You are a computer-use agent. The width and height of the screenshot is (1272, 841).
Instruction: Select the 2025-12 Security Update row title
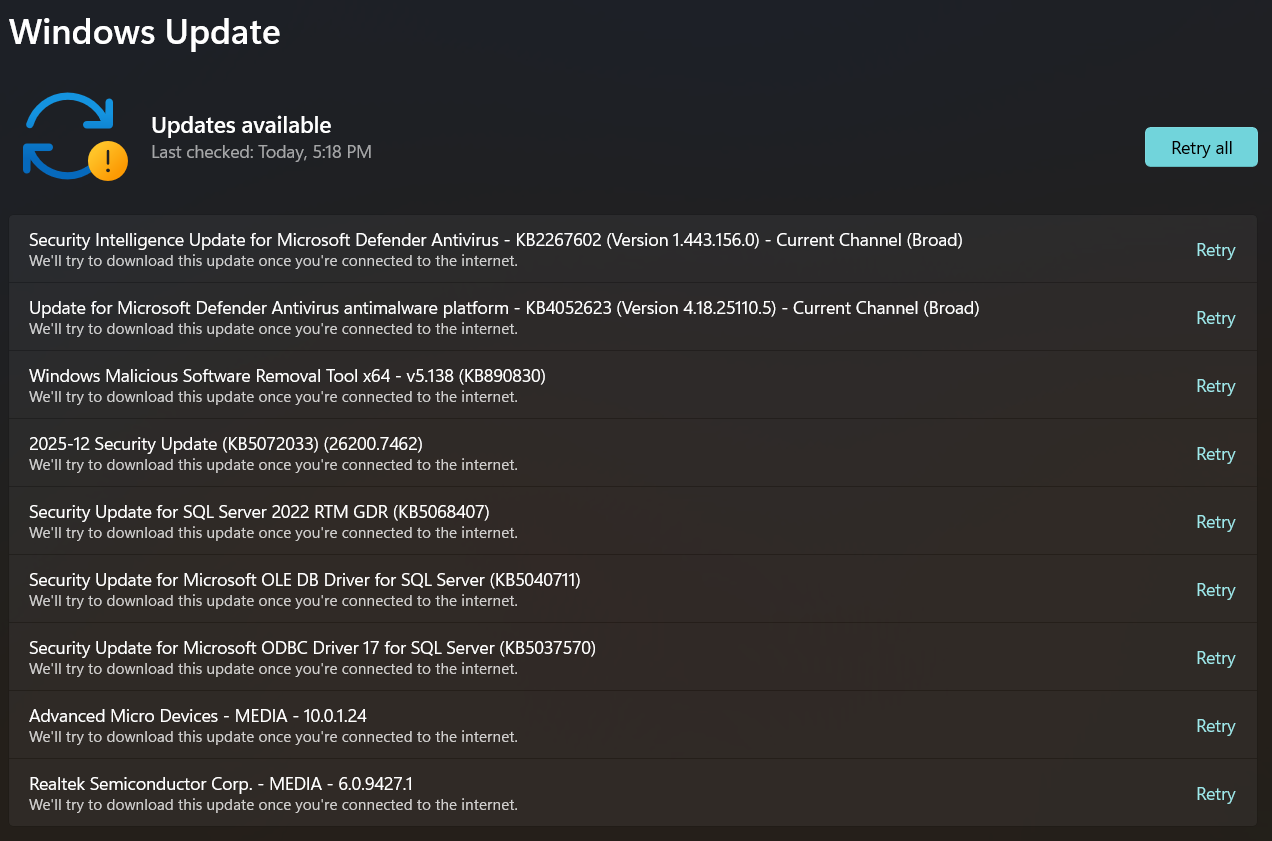pos(226,444)
